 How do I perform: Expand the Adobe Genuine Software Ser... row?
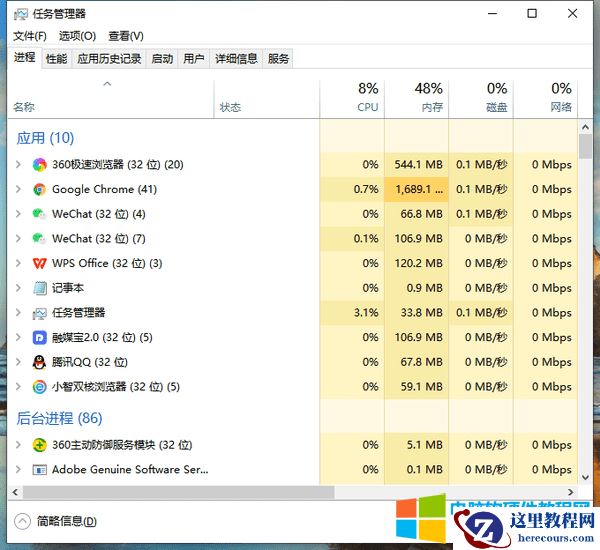click(18, 469)
